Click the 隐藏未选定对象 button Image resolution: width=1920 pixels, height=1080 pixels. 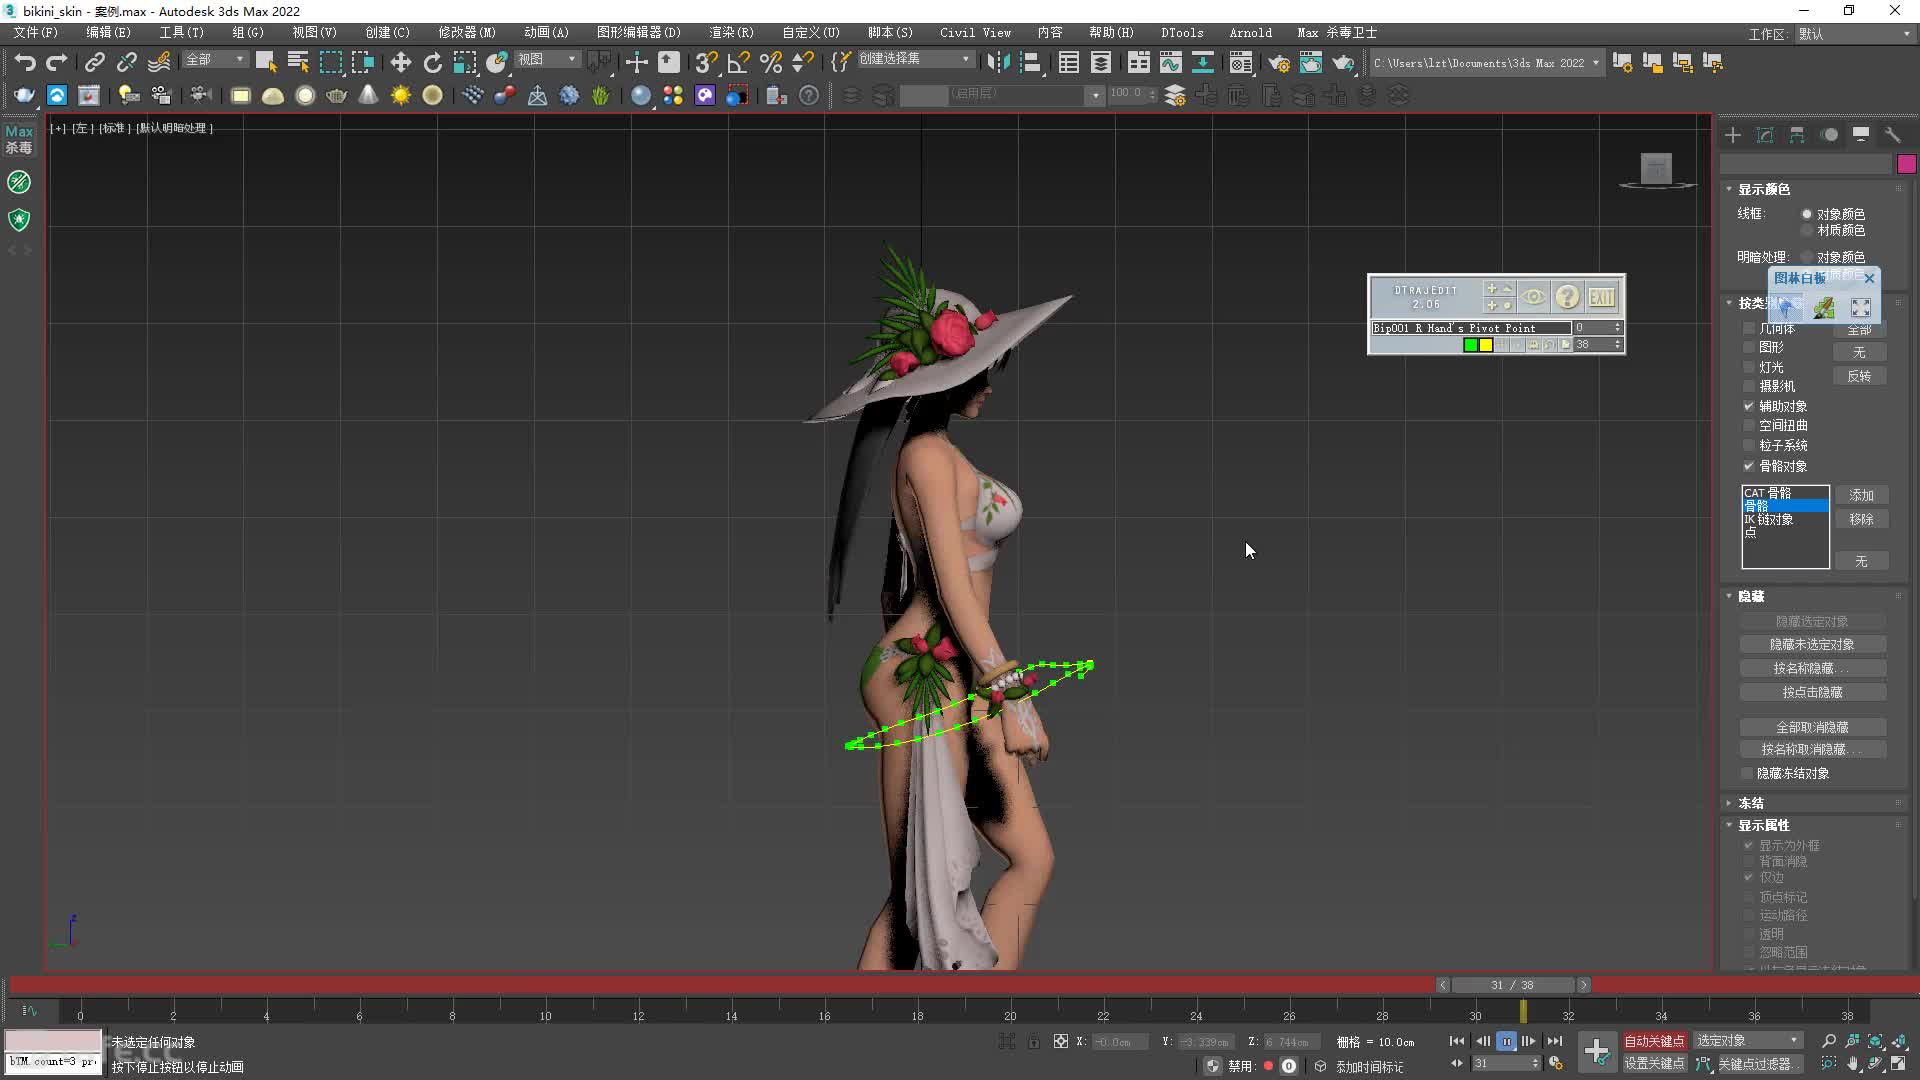tap(1812, 645)
